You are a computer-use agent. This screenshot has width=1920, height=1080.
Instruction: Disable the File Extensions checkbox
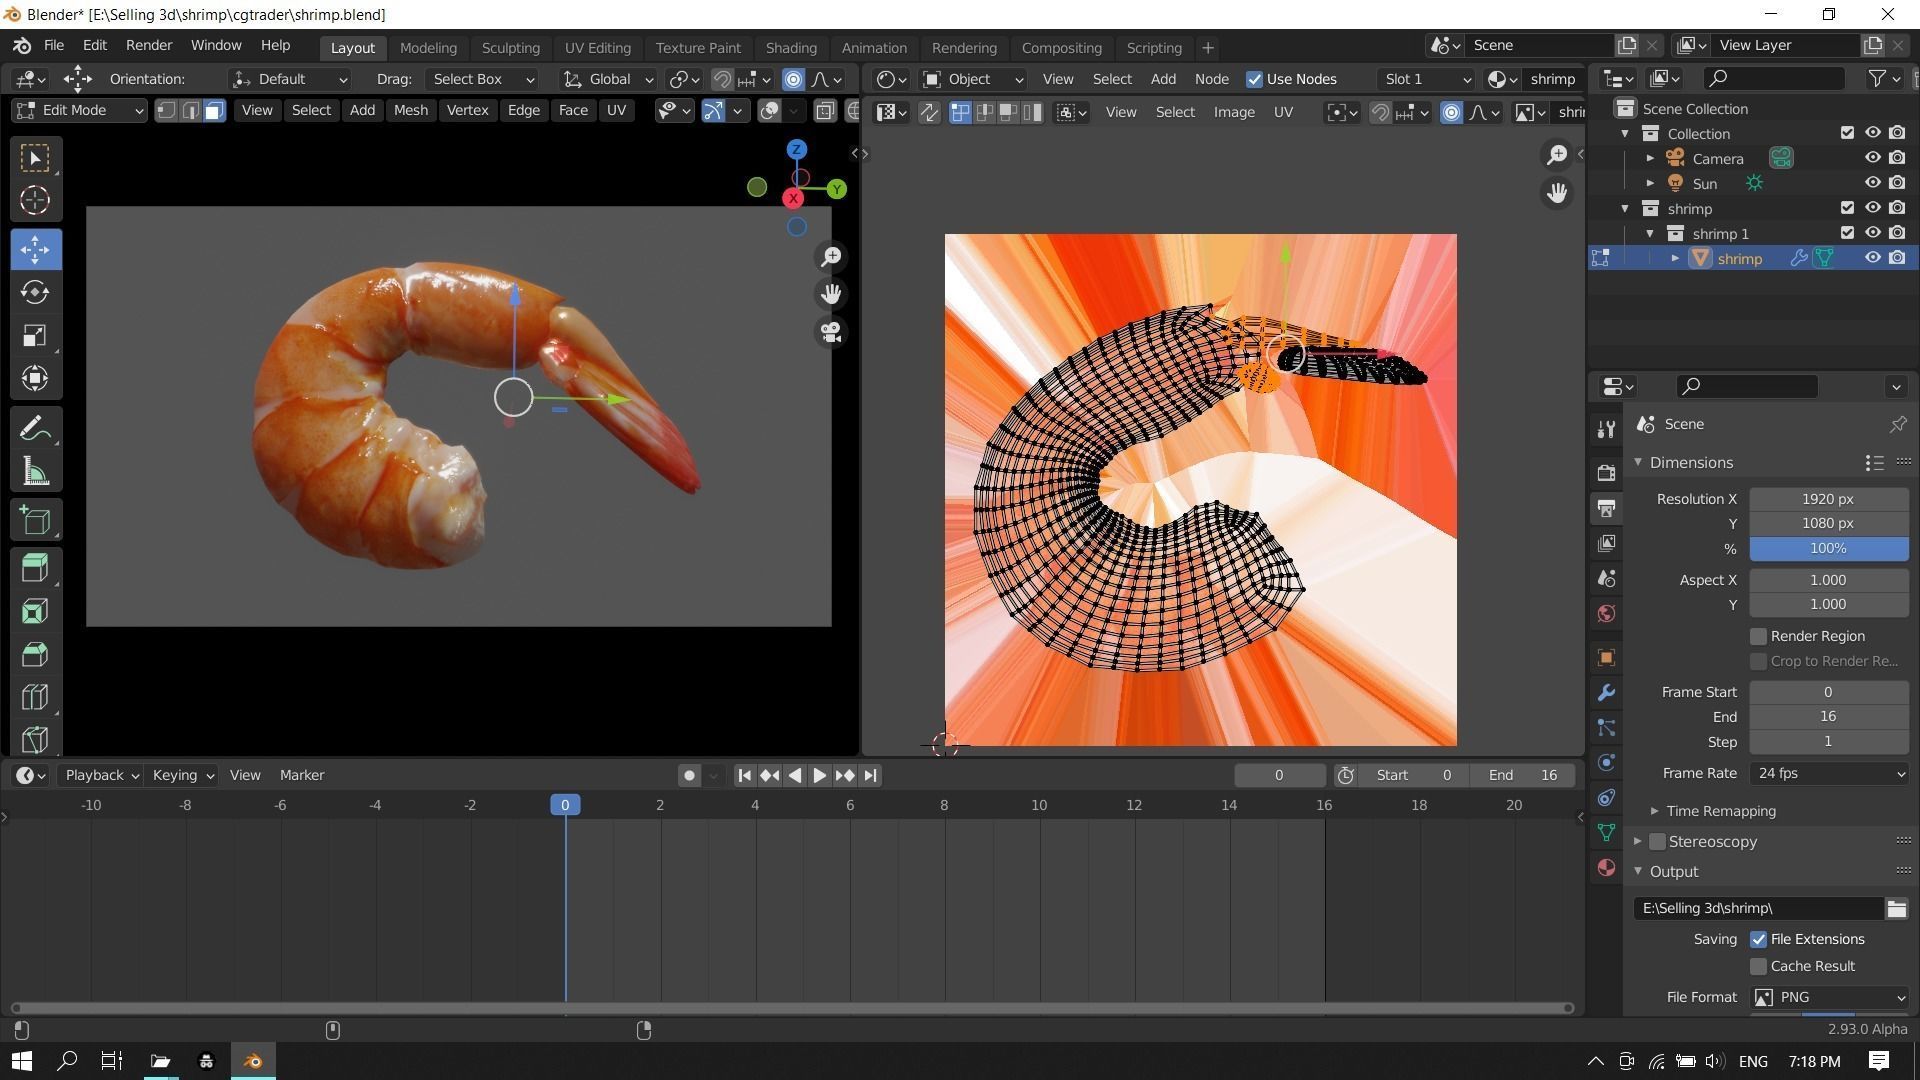coord(1758,939)
